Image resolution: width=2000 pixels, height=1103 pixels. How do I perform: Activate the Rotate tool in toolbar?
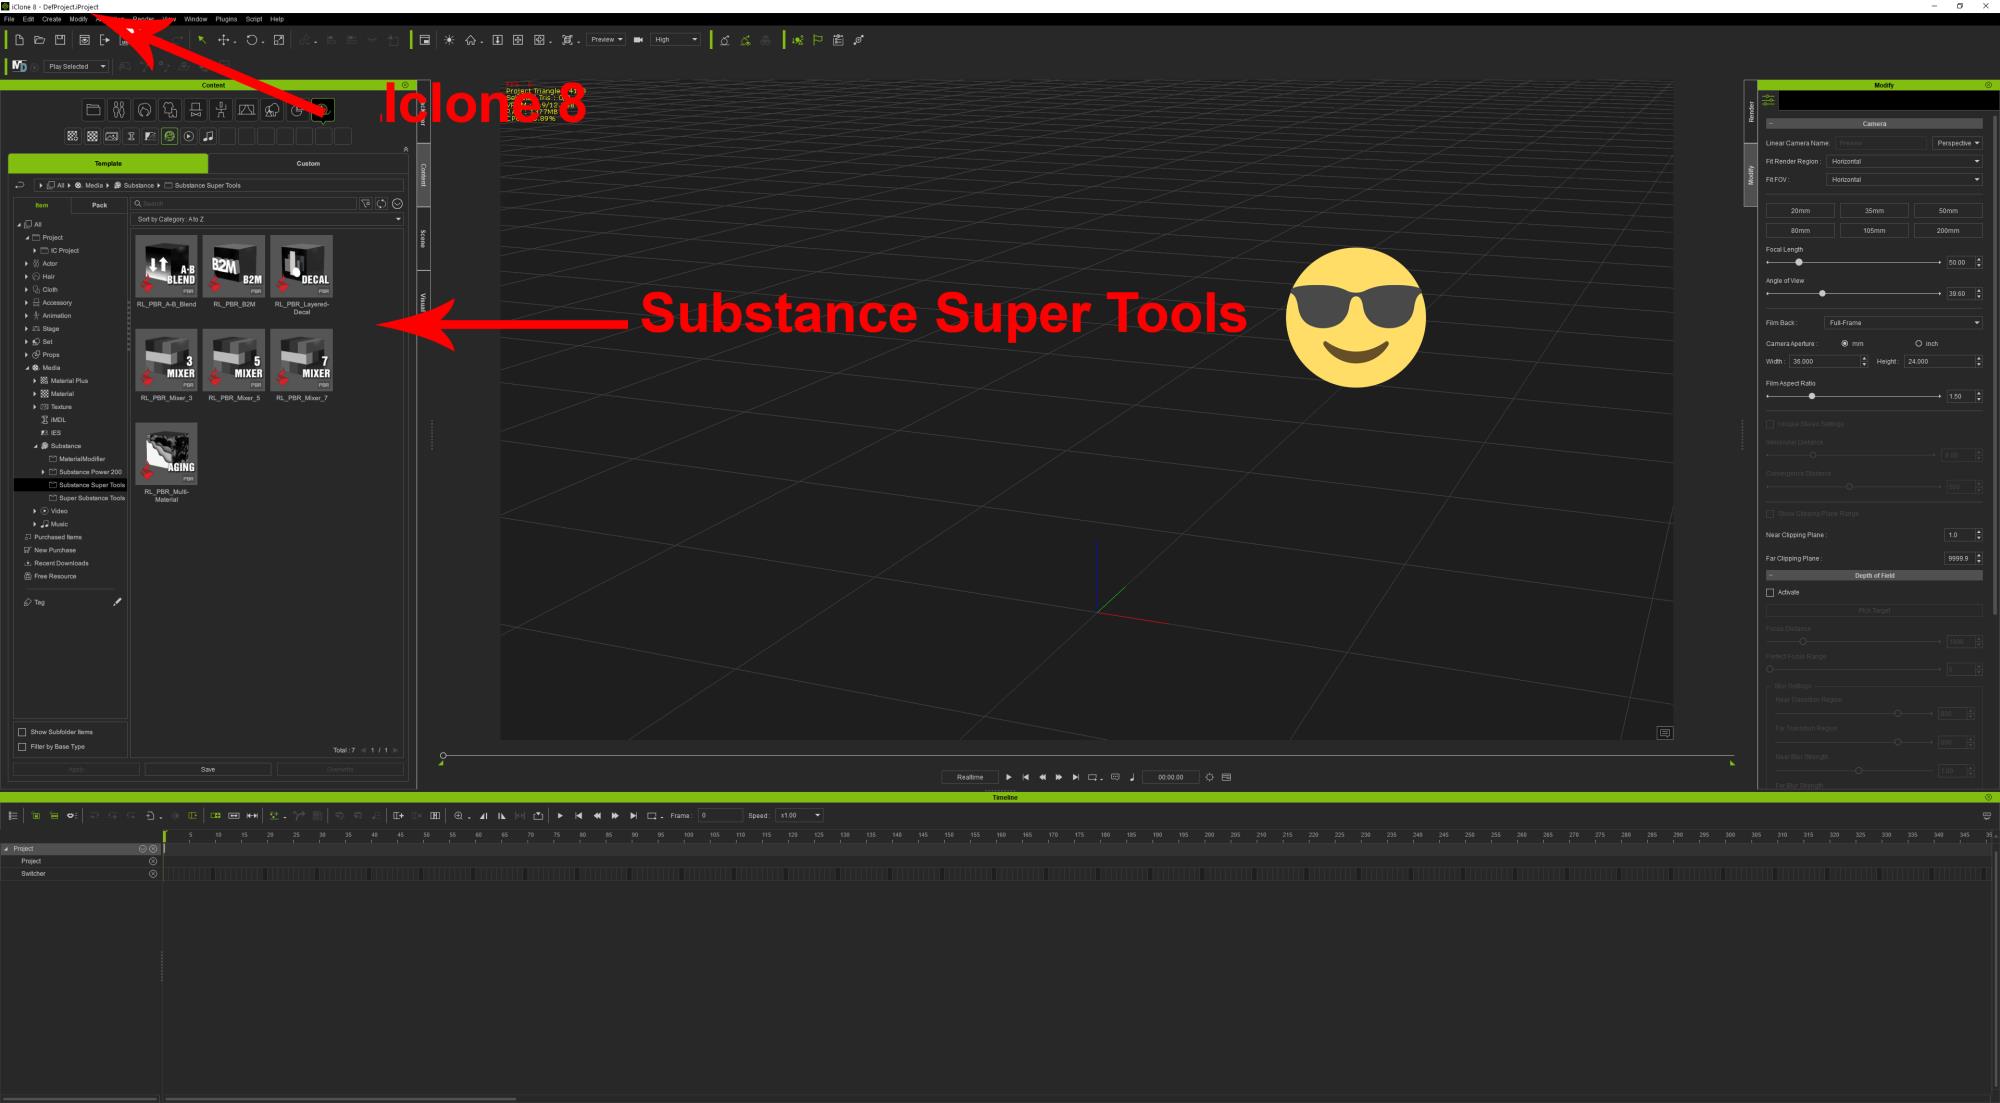(252, 40)
